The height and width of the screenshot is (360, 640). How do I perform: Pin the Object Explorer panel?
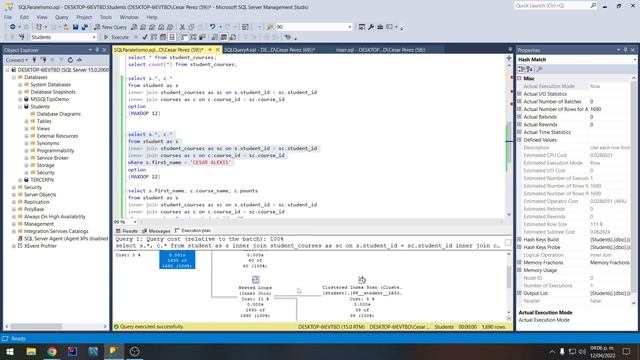[97, 50]
